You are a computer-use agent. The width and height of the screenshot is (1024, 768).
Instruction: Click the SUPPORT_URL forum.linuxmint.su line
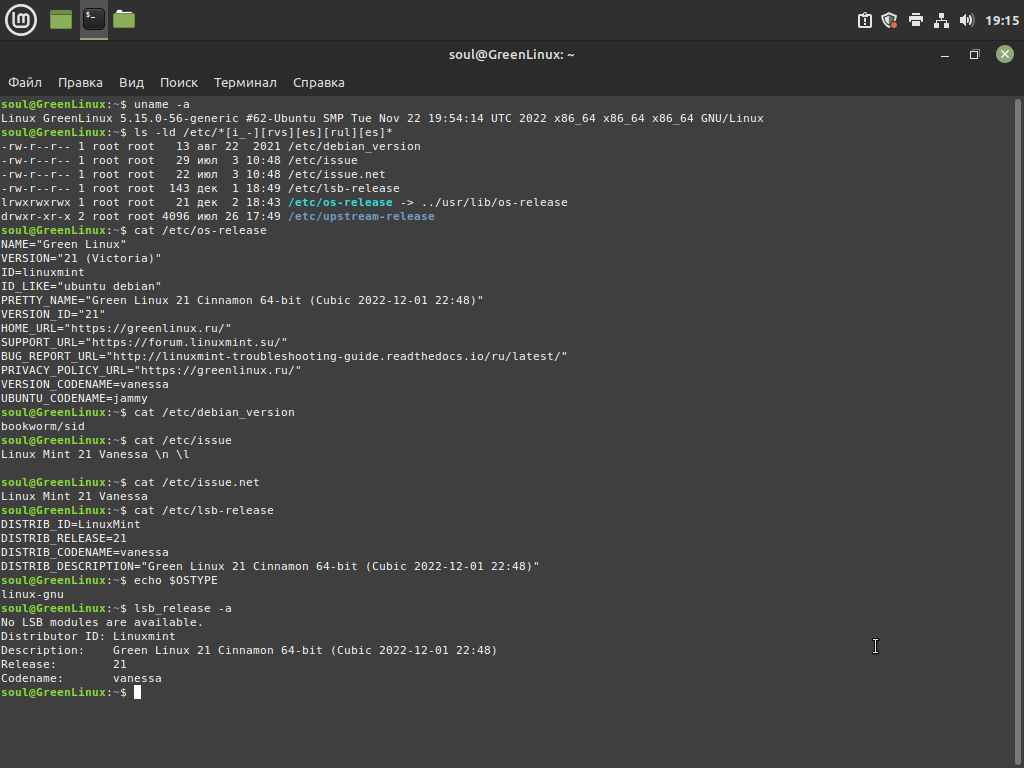pyautogui.click(x=144, y=342)
